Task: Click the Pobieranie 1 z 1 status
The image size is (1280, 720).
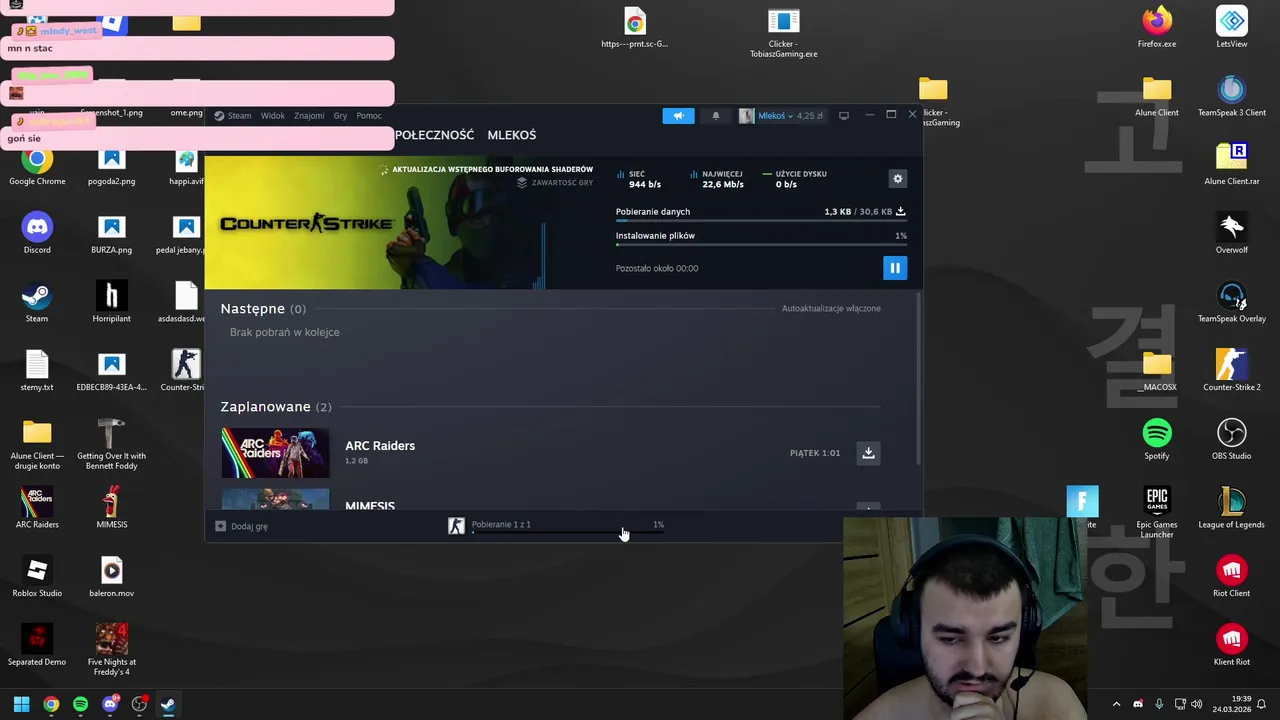Action: click(501, 524)
